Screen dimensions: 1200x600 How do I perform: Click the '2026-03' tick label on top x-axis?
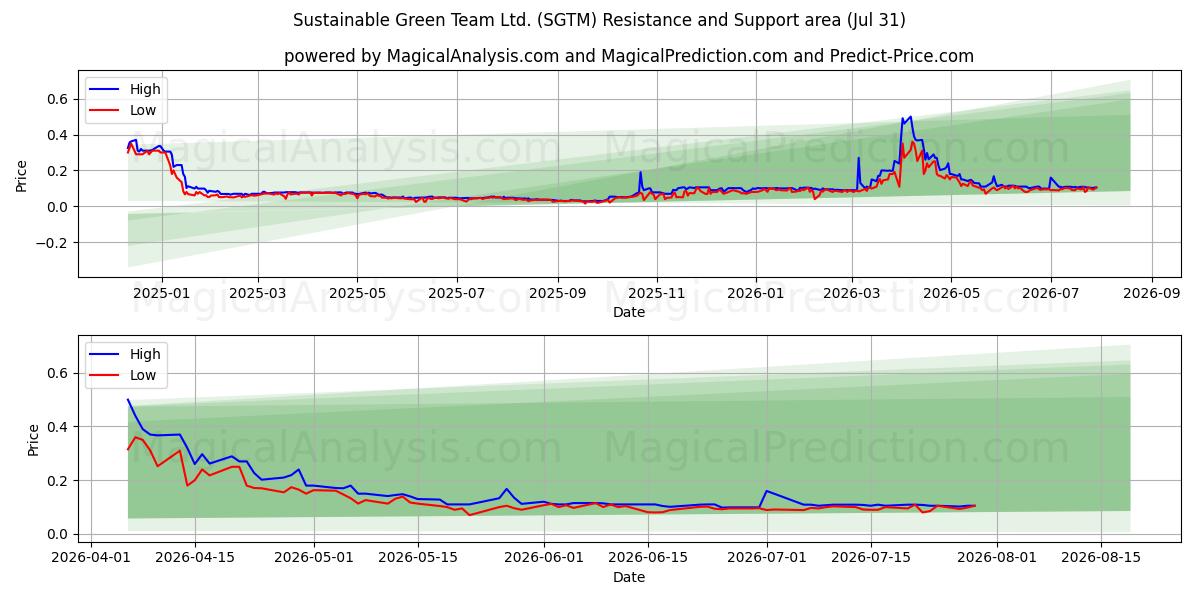click(x=852, y=294)
